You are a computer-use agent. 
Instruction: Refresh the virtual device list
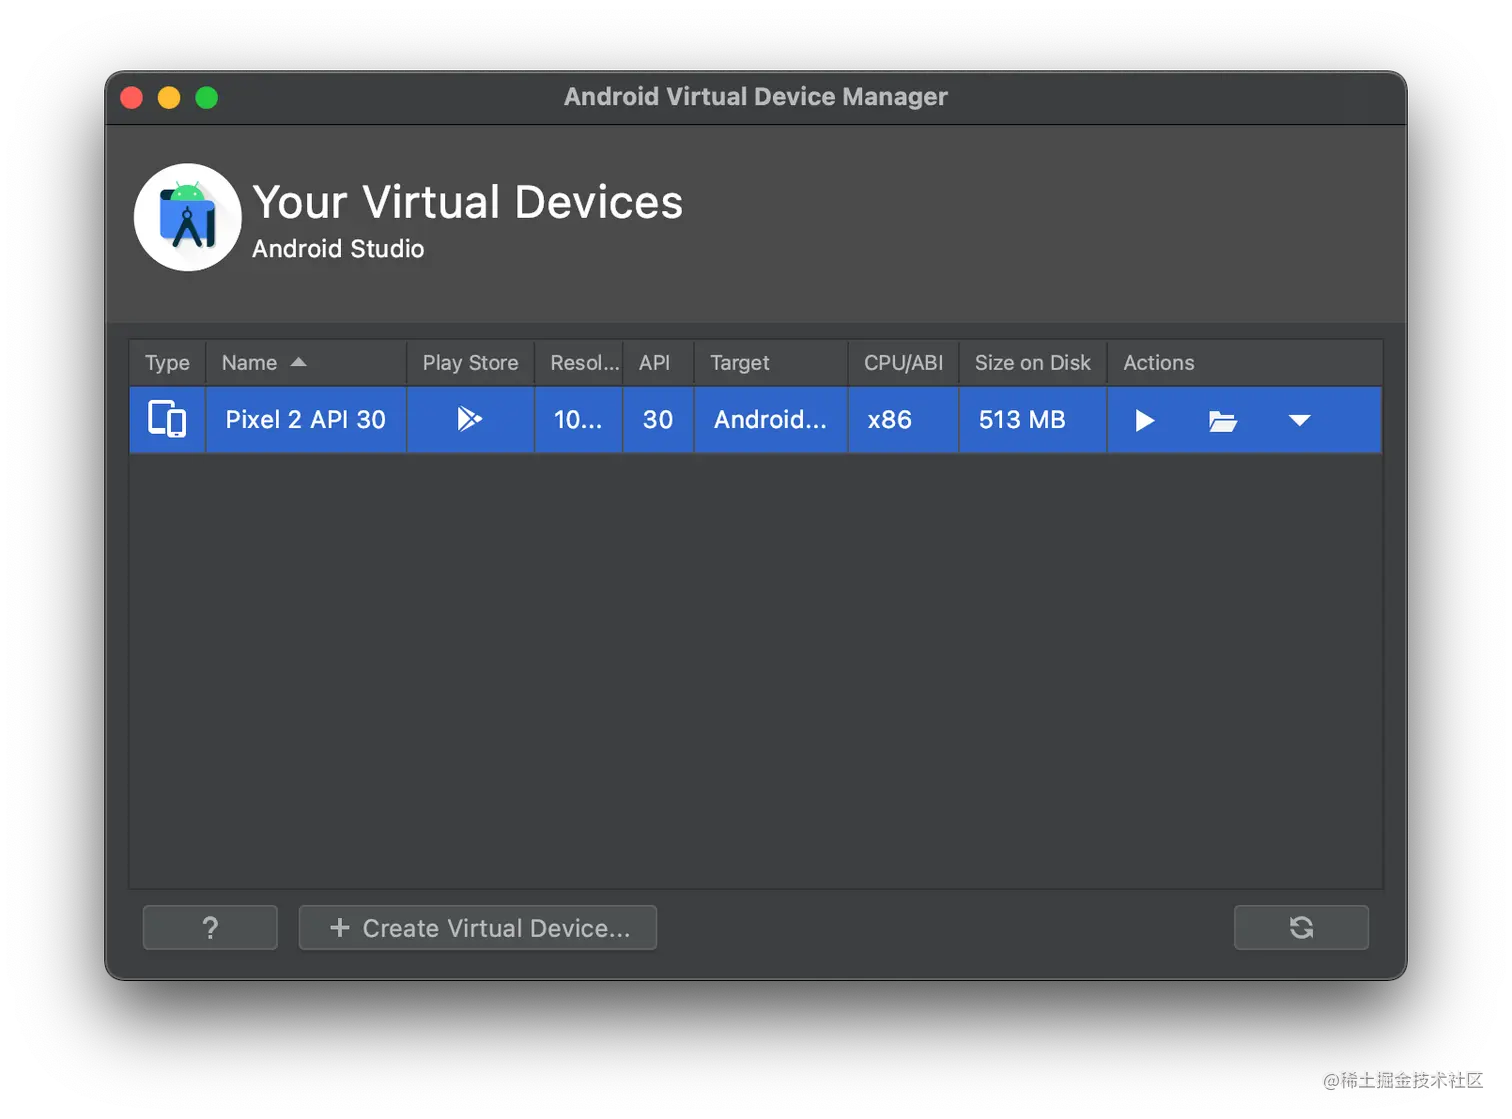pyautogui.click(x=1301, y=927)
